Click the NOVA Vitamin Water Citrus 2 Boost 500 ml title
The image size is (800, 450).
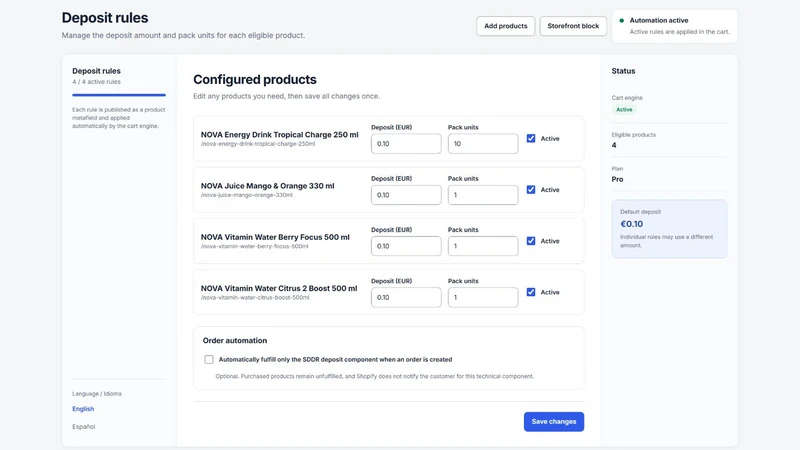coord(279,288)
